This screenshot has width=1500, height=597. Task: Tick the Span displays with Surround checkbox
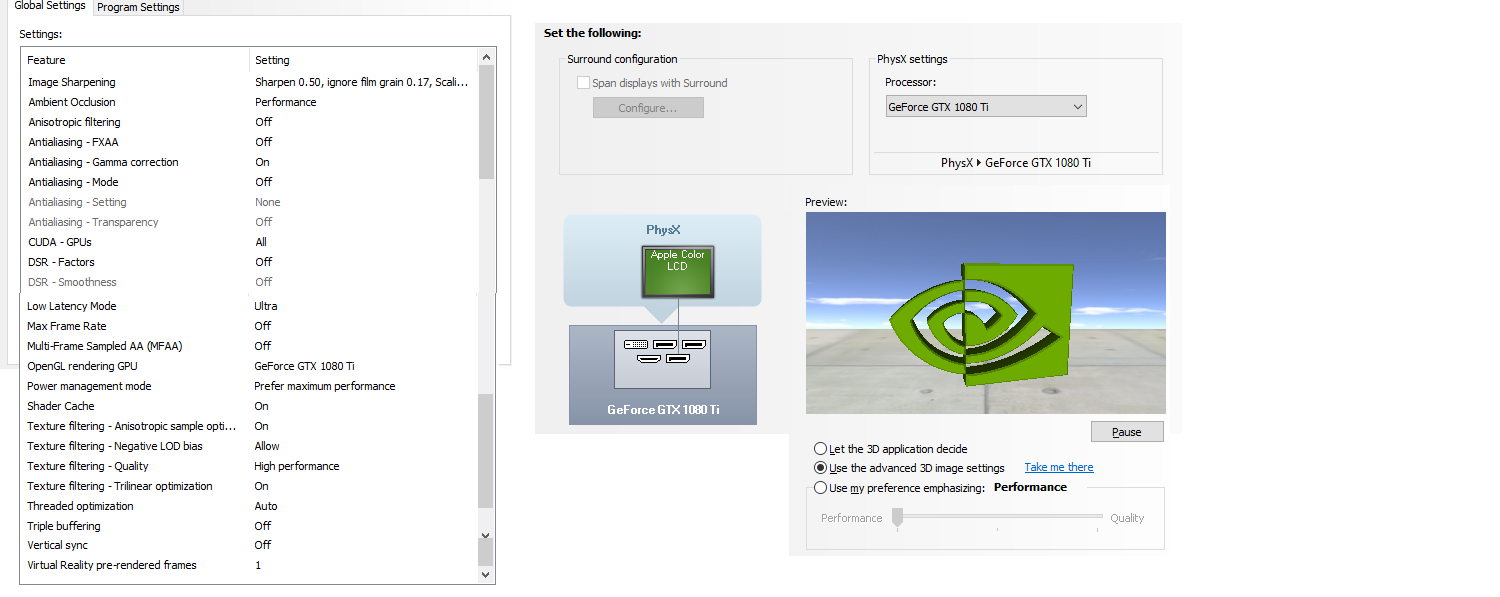[x=583, y=83]
